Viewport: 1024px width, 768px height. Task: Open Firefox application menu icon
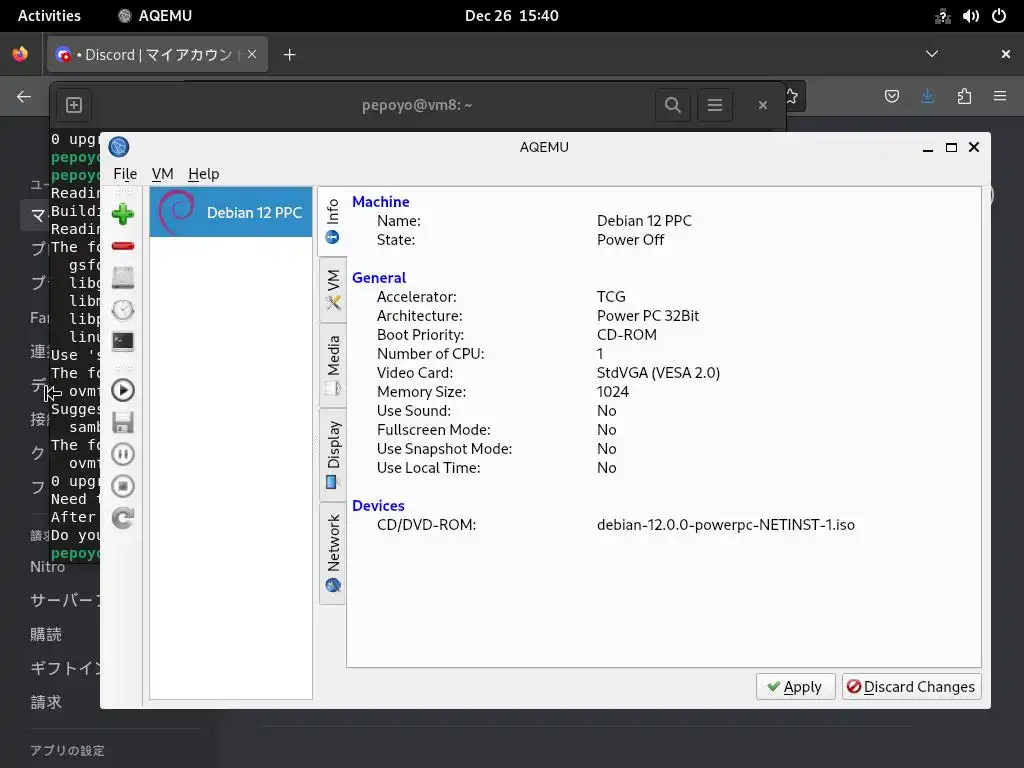[1000, 97]
